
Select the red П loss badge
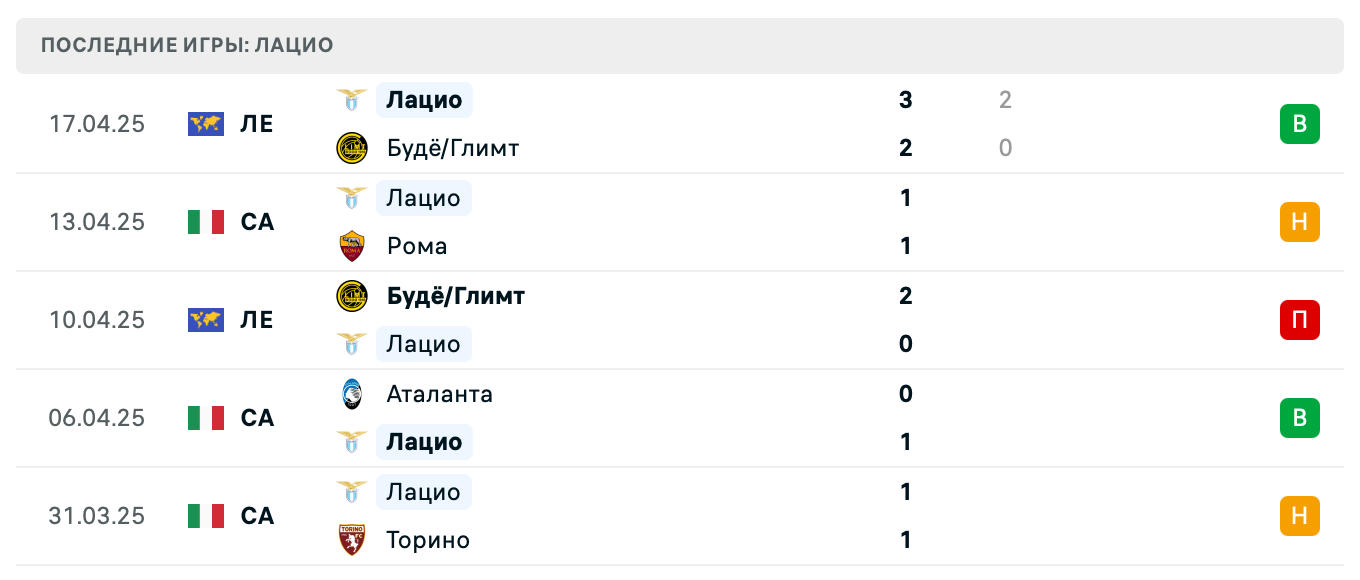pyautogui.click(x=1300, y=320)
